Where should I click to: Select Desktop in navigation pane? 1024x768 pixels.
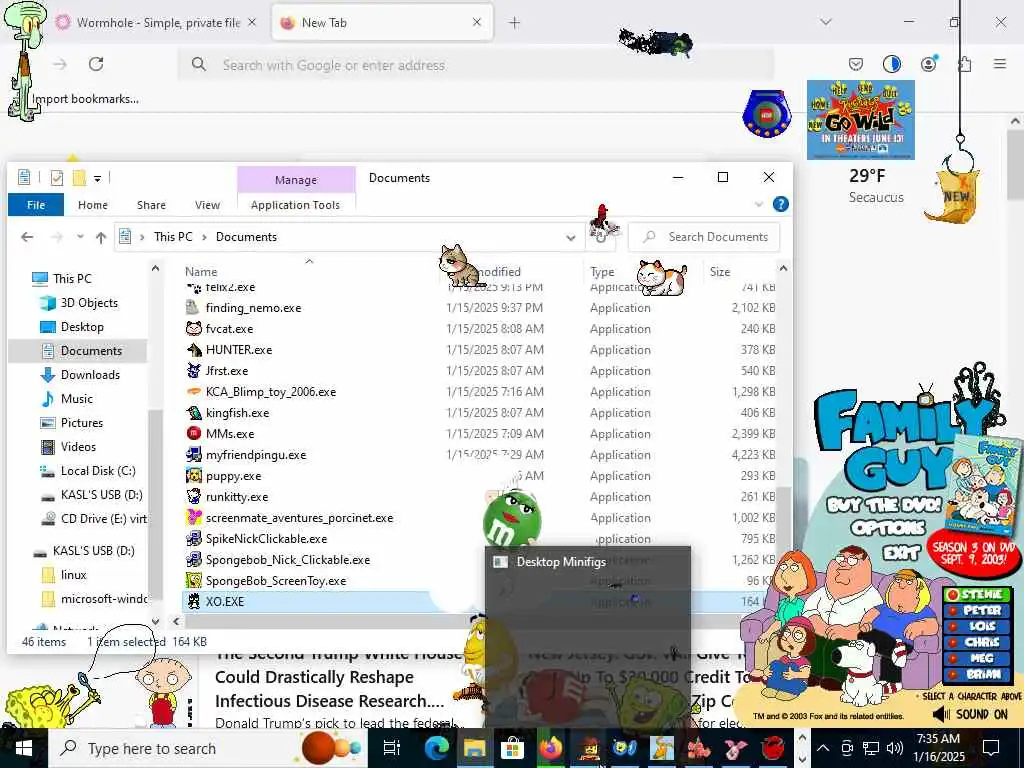[x=82, y=327]
